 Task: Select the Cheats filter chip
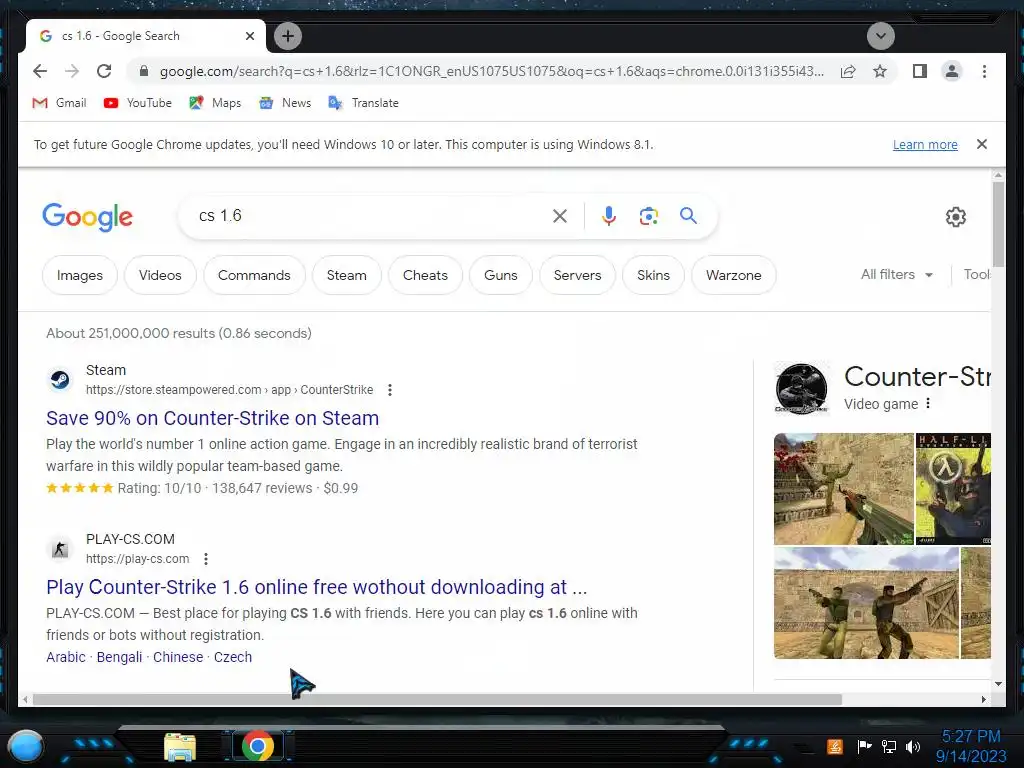click(425, 275)
